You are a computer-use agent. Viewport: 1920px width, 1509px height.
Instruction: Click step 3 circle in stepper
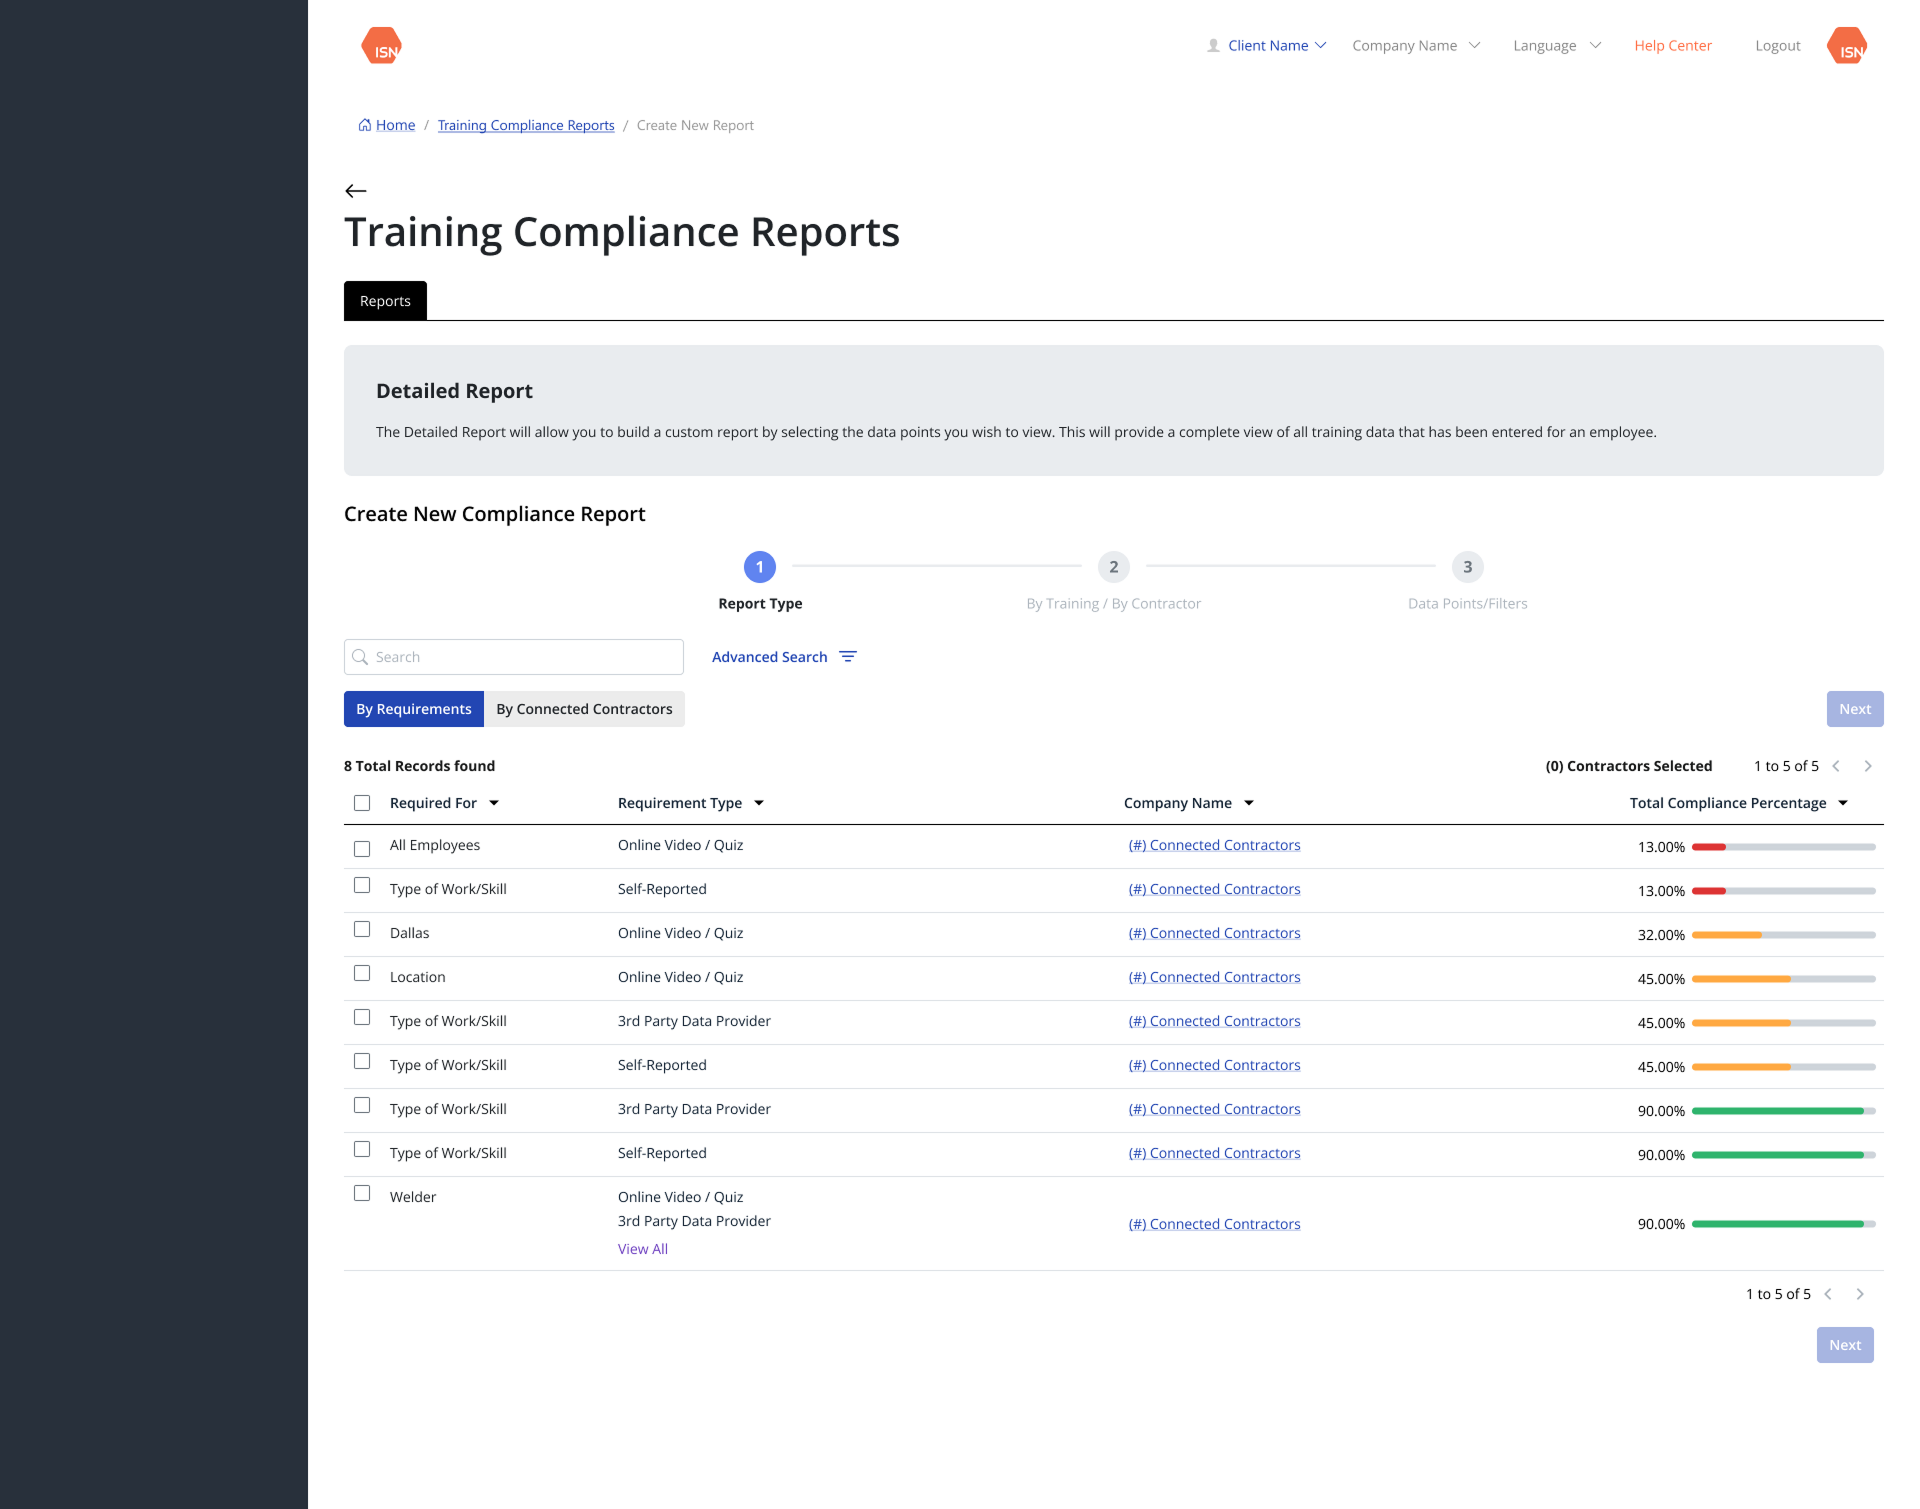coord(1468,567)
